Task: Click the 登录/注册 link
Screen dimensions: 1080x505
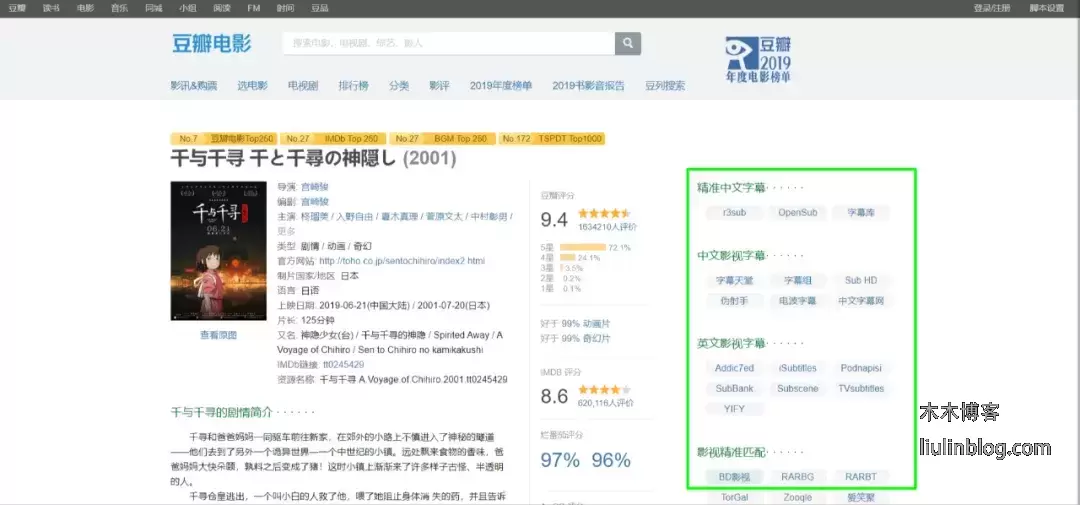Action: (990, 8)
